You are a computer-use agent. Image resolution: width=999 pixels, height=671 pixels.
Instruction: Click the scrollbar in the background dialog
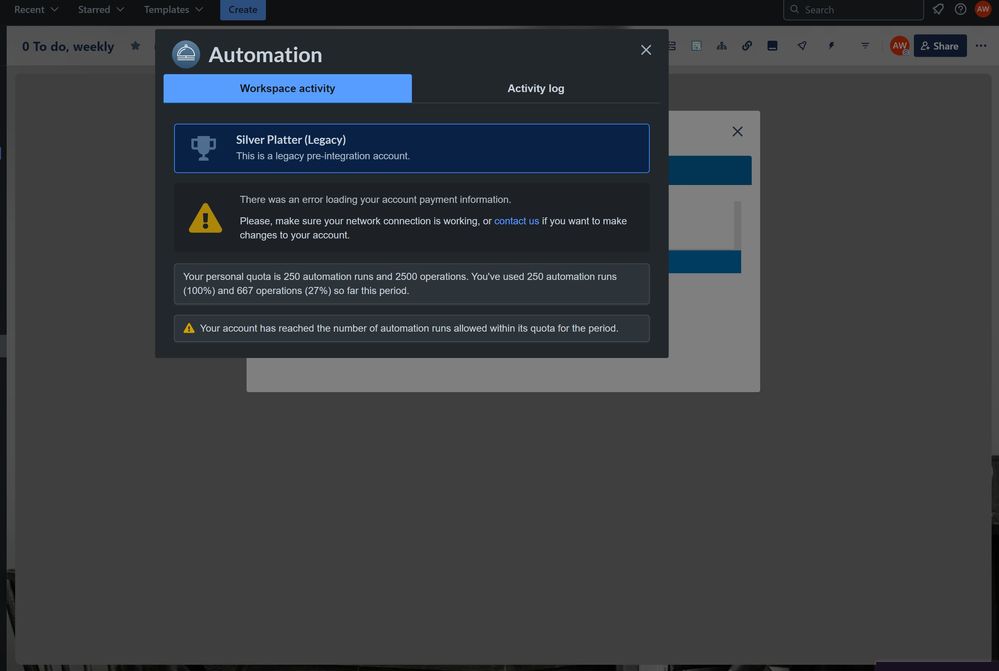(737, 229)
